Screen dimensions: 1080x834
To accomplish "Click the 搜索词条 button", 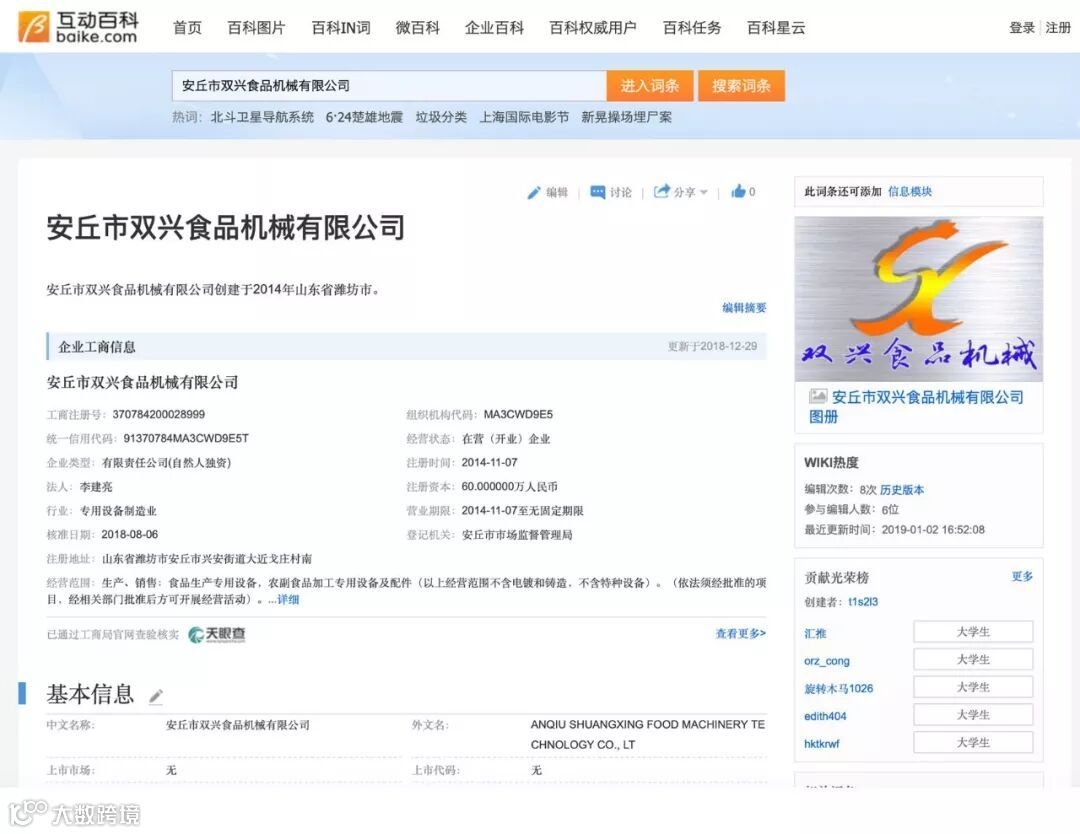I will pyautogui.click(x=741, y=86).
